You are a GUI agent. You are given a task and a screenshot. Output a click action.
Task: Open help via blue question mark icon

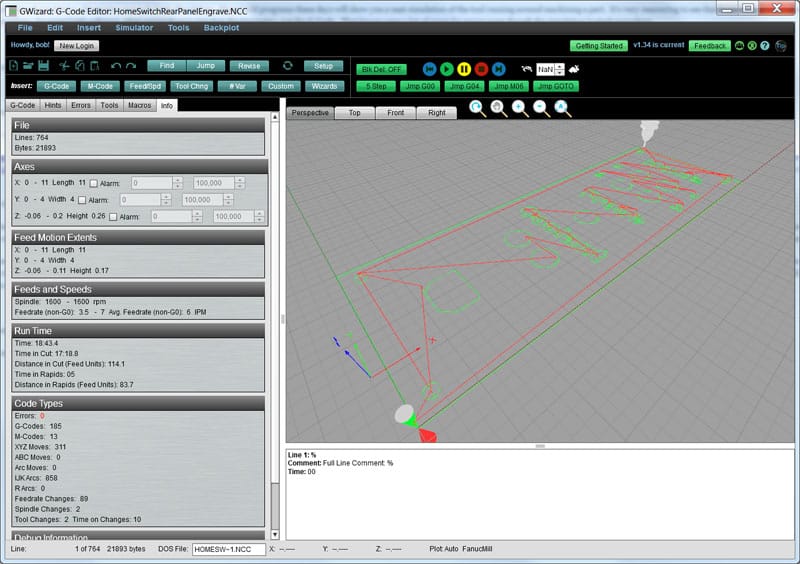(765, 45)
